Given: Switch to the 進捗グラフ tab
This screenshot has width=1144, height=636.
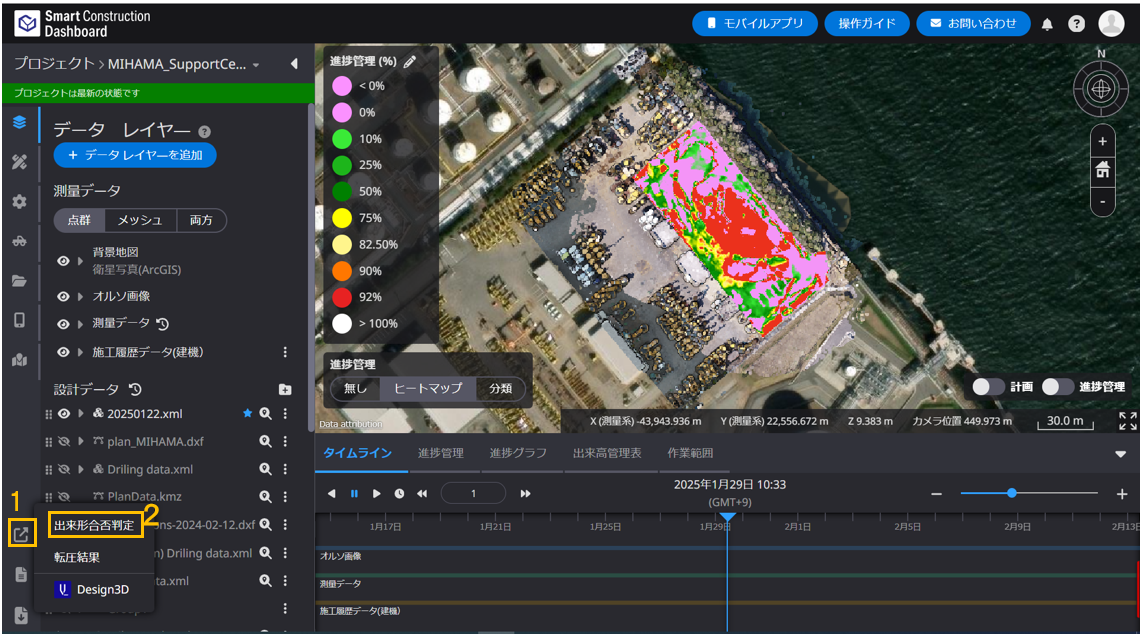Looking at the screenshot, I should tap(518, 453).
